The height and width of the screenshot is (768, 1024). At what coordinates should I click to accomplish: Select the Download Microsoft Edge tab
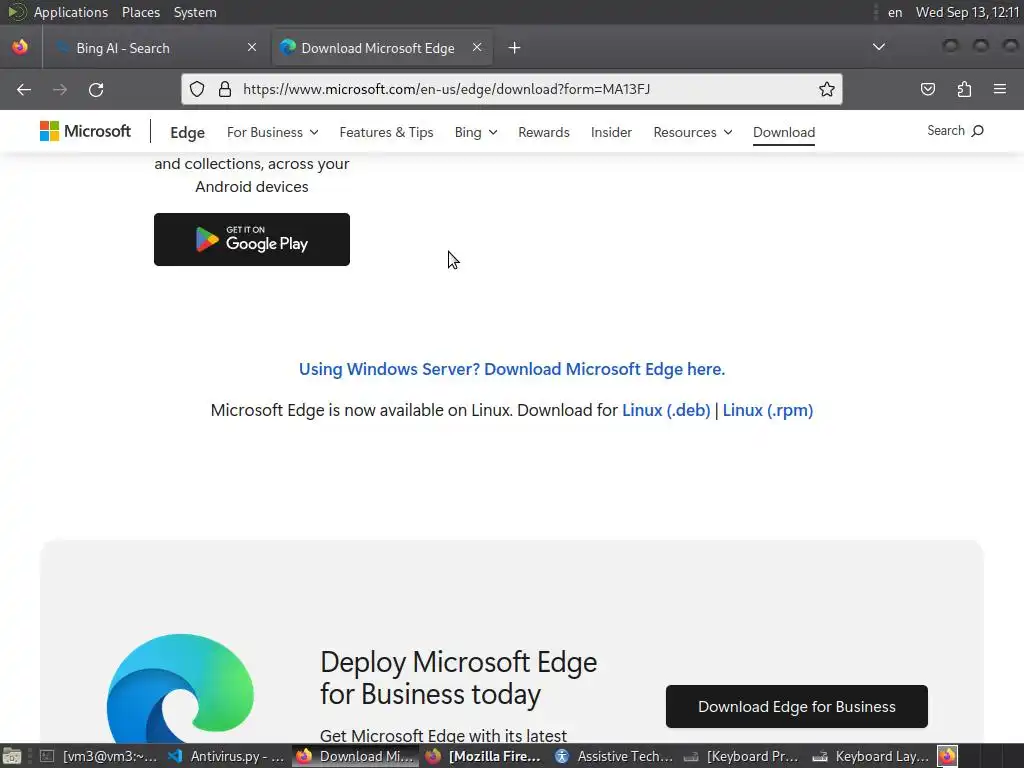click(382, 48)
